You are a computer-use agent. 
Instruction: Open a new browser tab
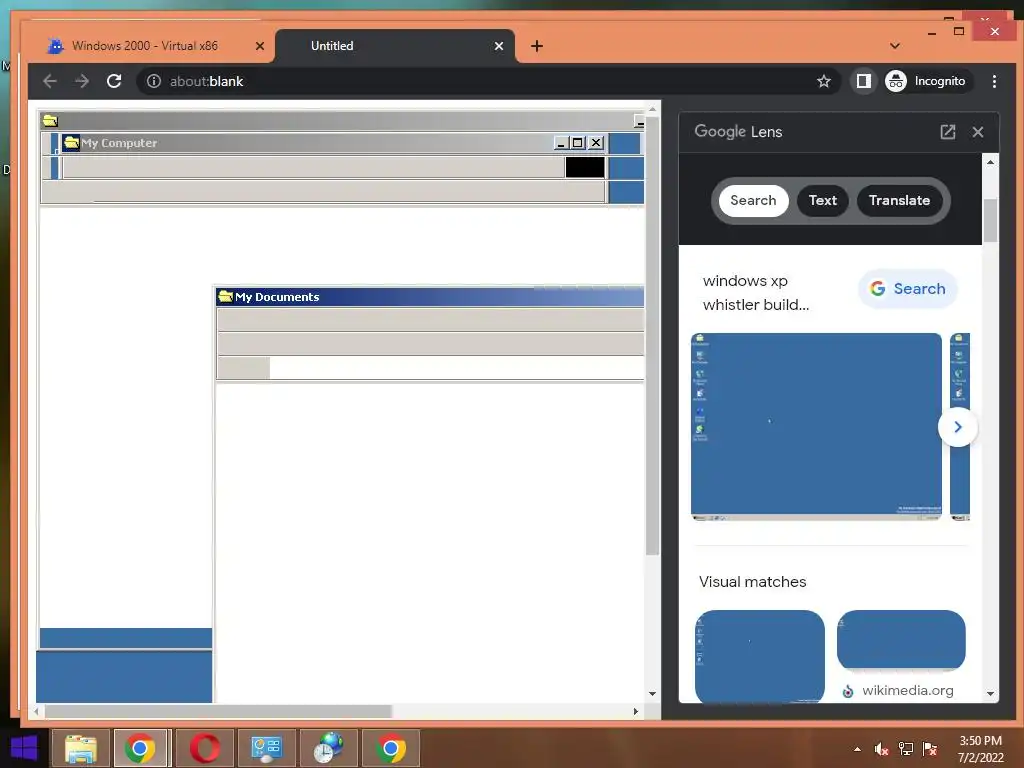coord(537,46)
